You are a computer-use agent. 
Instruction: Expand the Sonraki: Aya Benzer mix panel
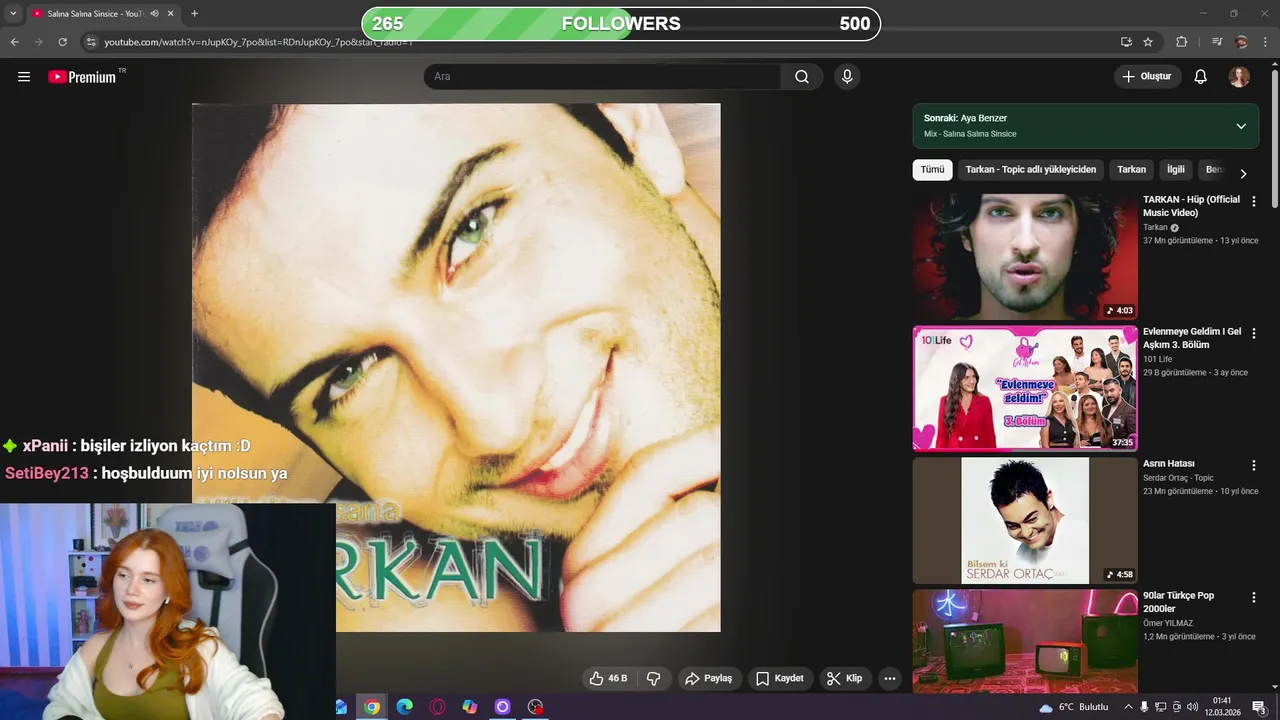pos(1241,126)
